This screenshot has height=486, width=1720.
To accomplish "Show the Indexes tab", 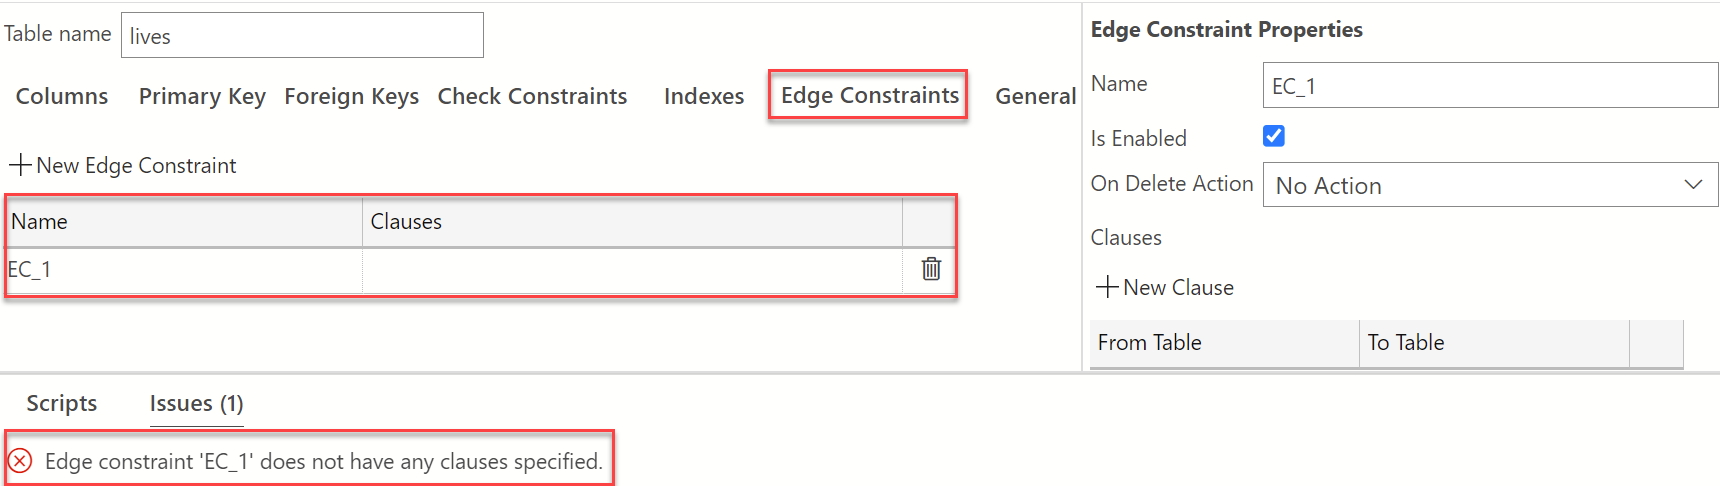I will [x=704, y=96].
